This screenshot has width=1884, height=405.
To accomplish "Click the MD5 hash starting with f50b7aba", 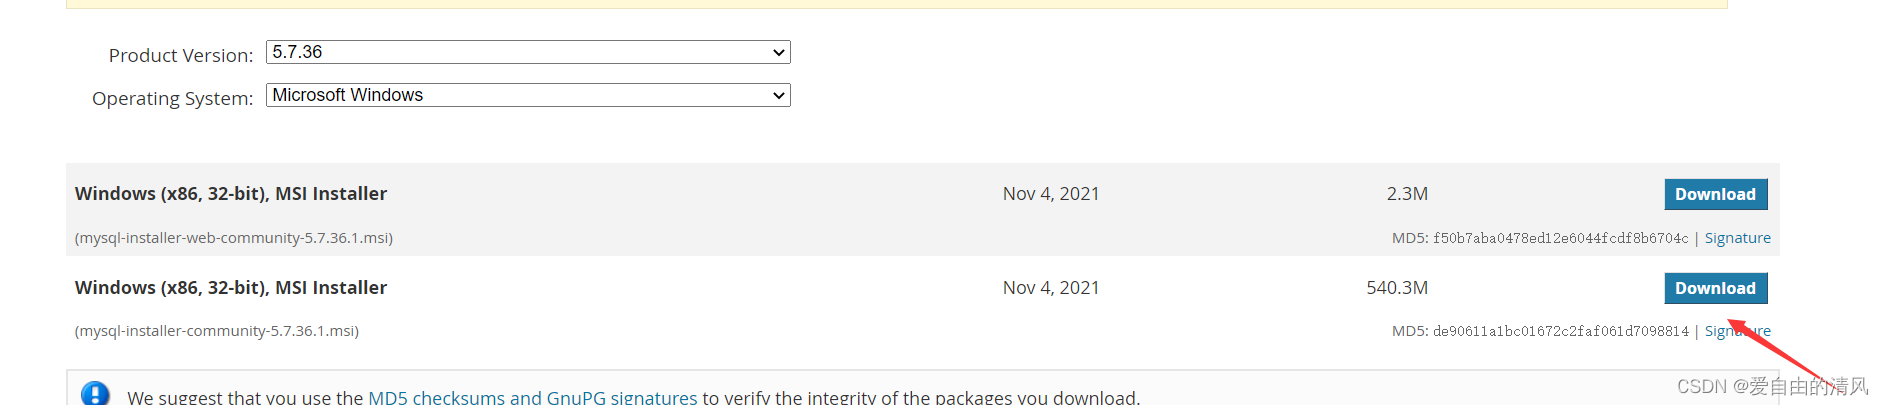I will (1560, 238).
